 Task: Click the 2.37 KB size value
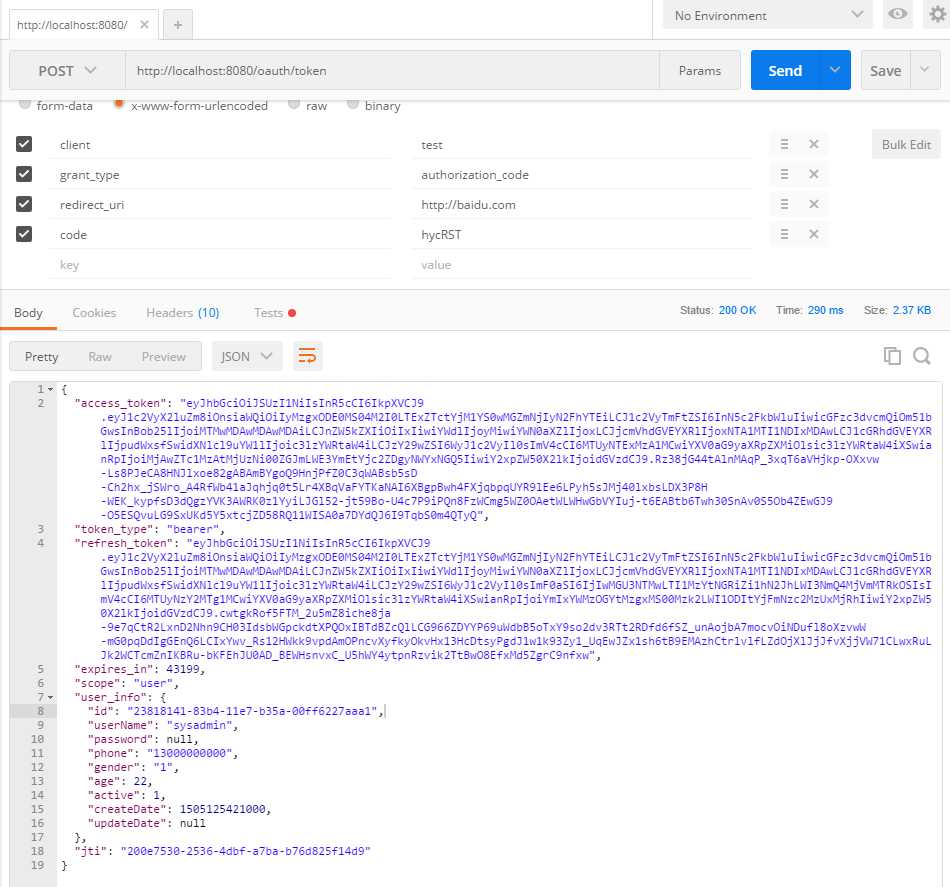pyautogui.click(x=911, y=310)
